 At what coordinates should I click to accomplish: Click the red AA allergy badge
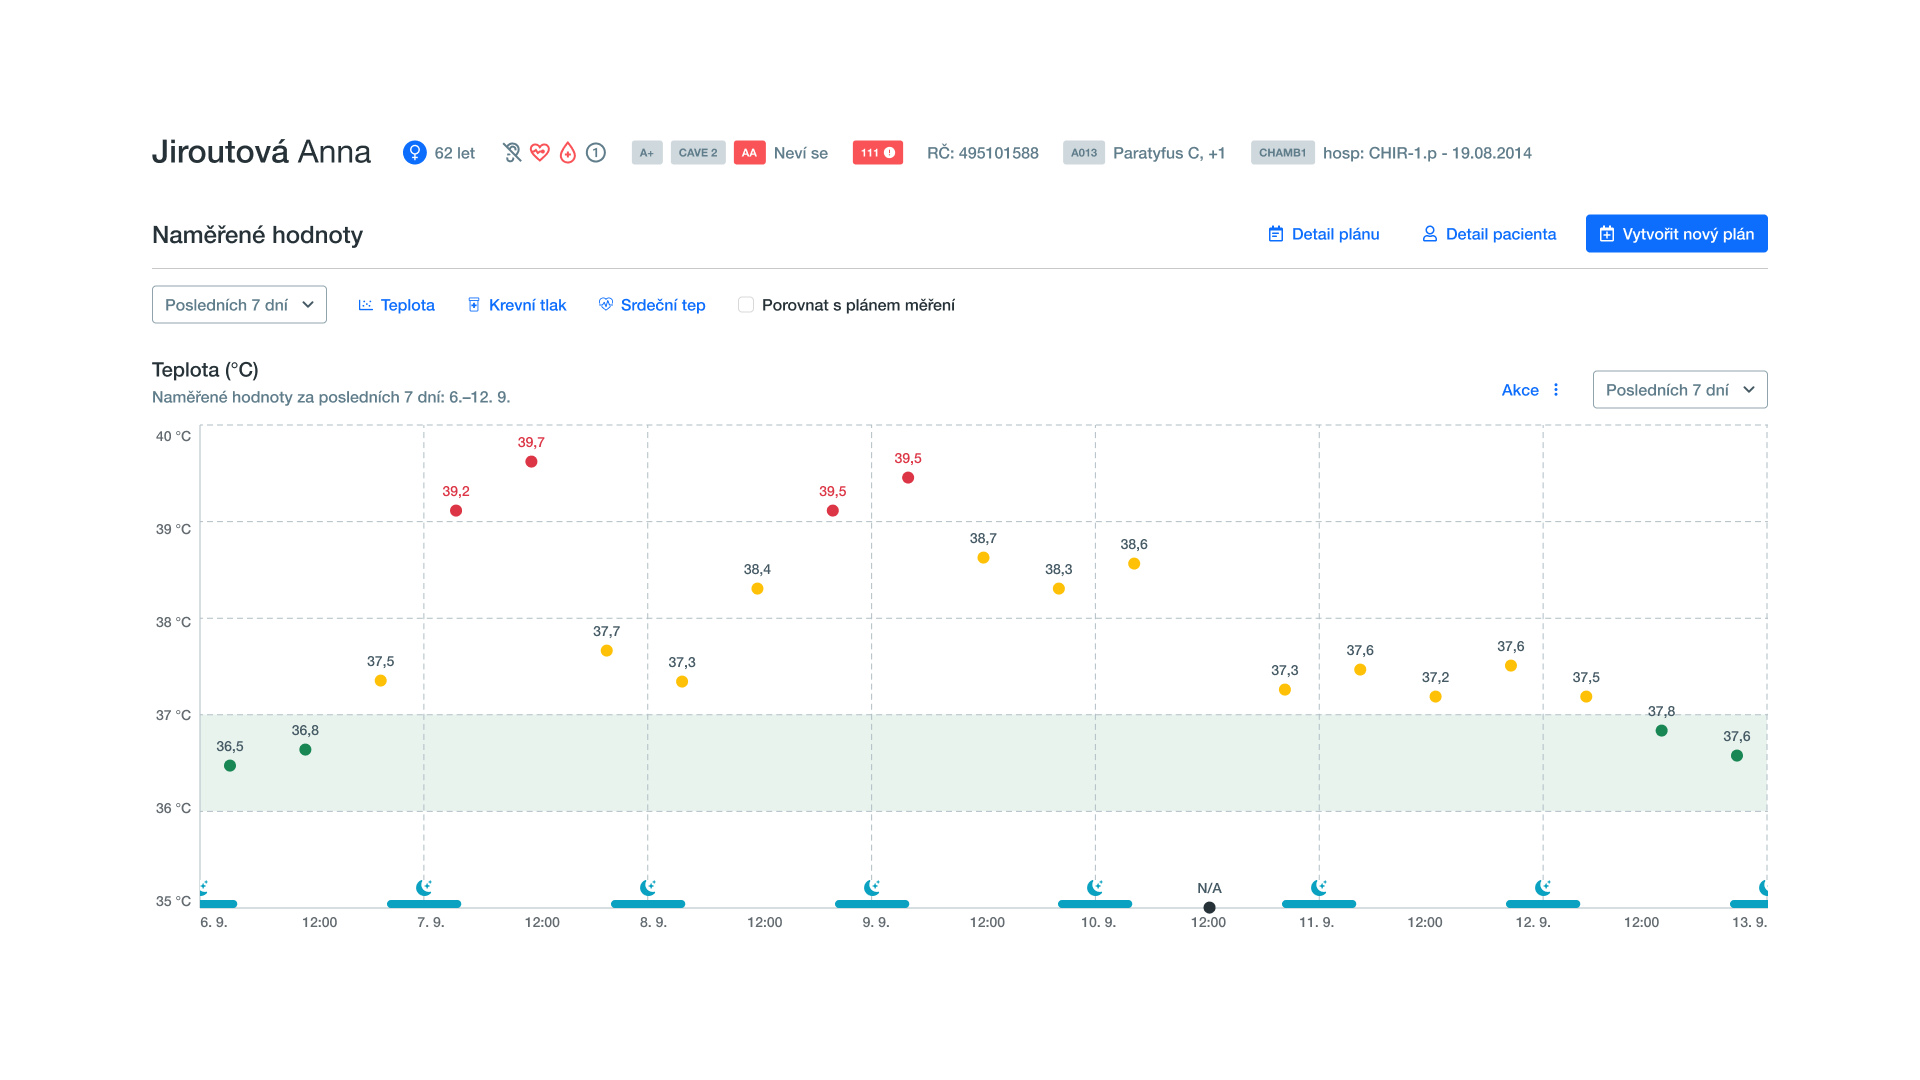(x=749, y=153)
